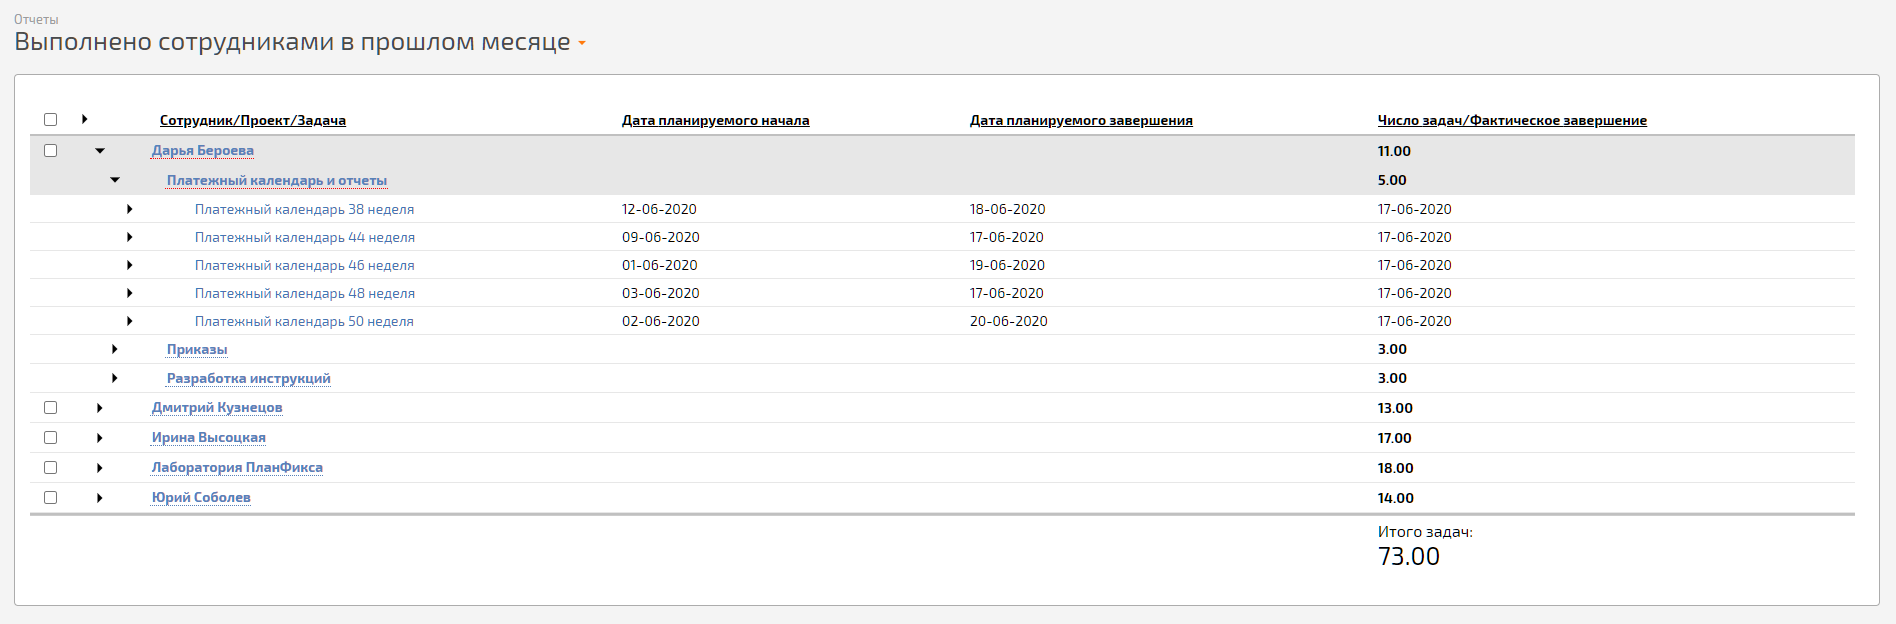Sort by Сотрудник/Проект/Задача column
1896x624 pixels.
(x=253, y=121)
